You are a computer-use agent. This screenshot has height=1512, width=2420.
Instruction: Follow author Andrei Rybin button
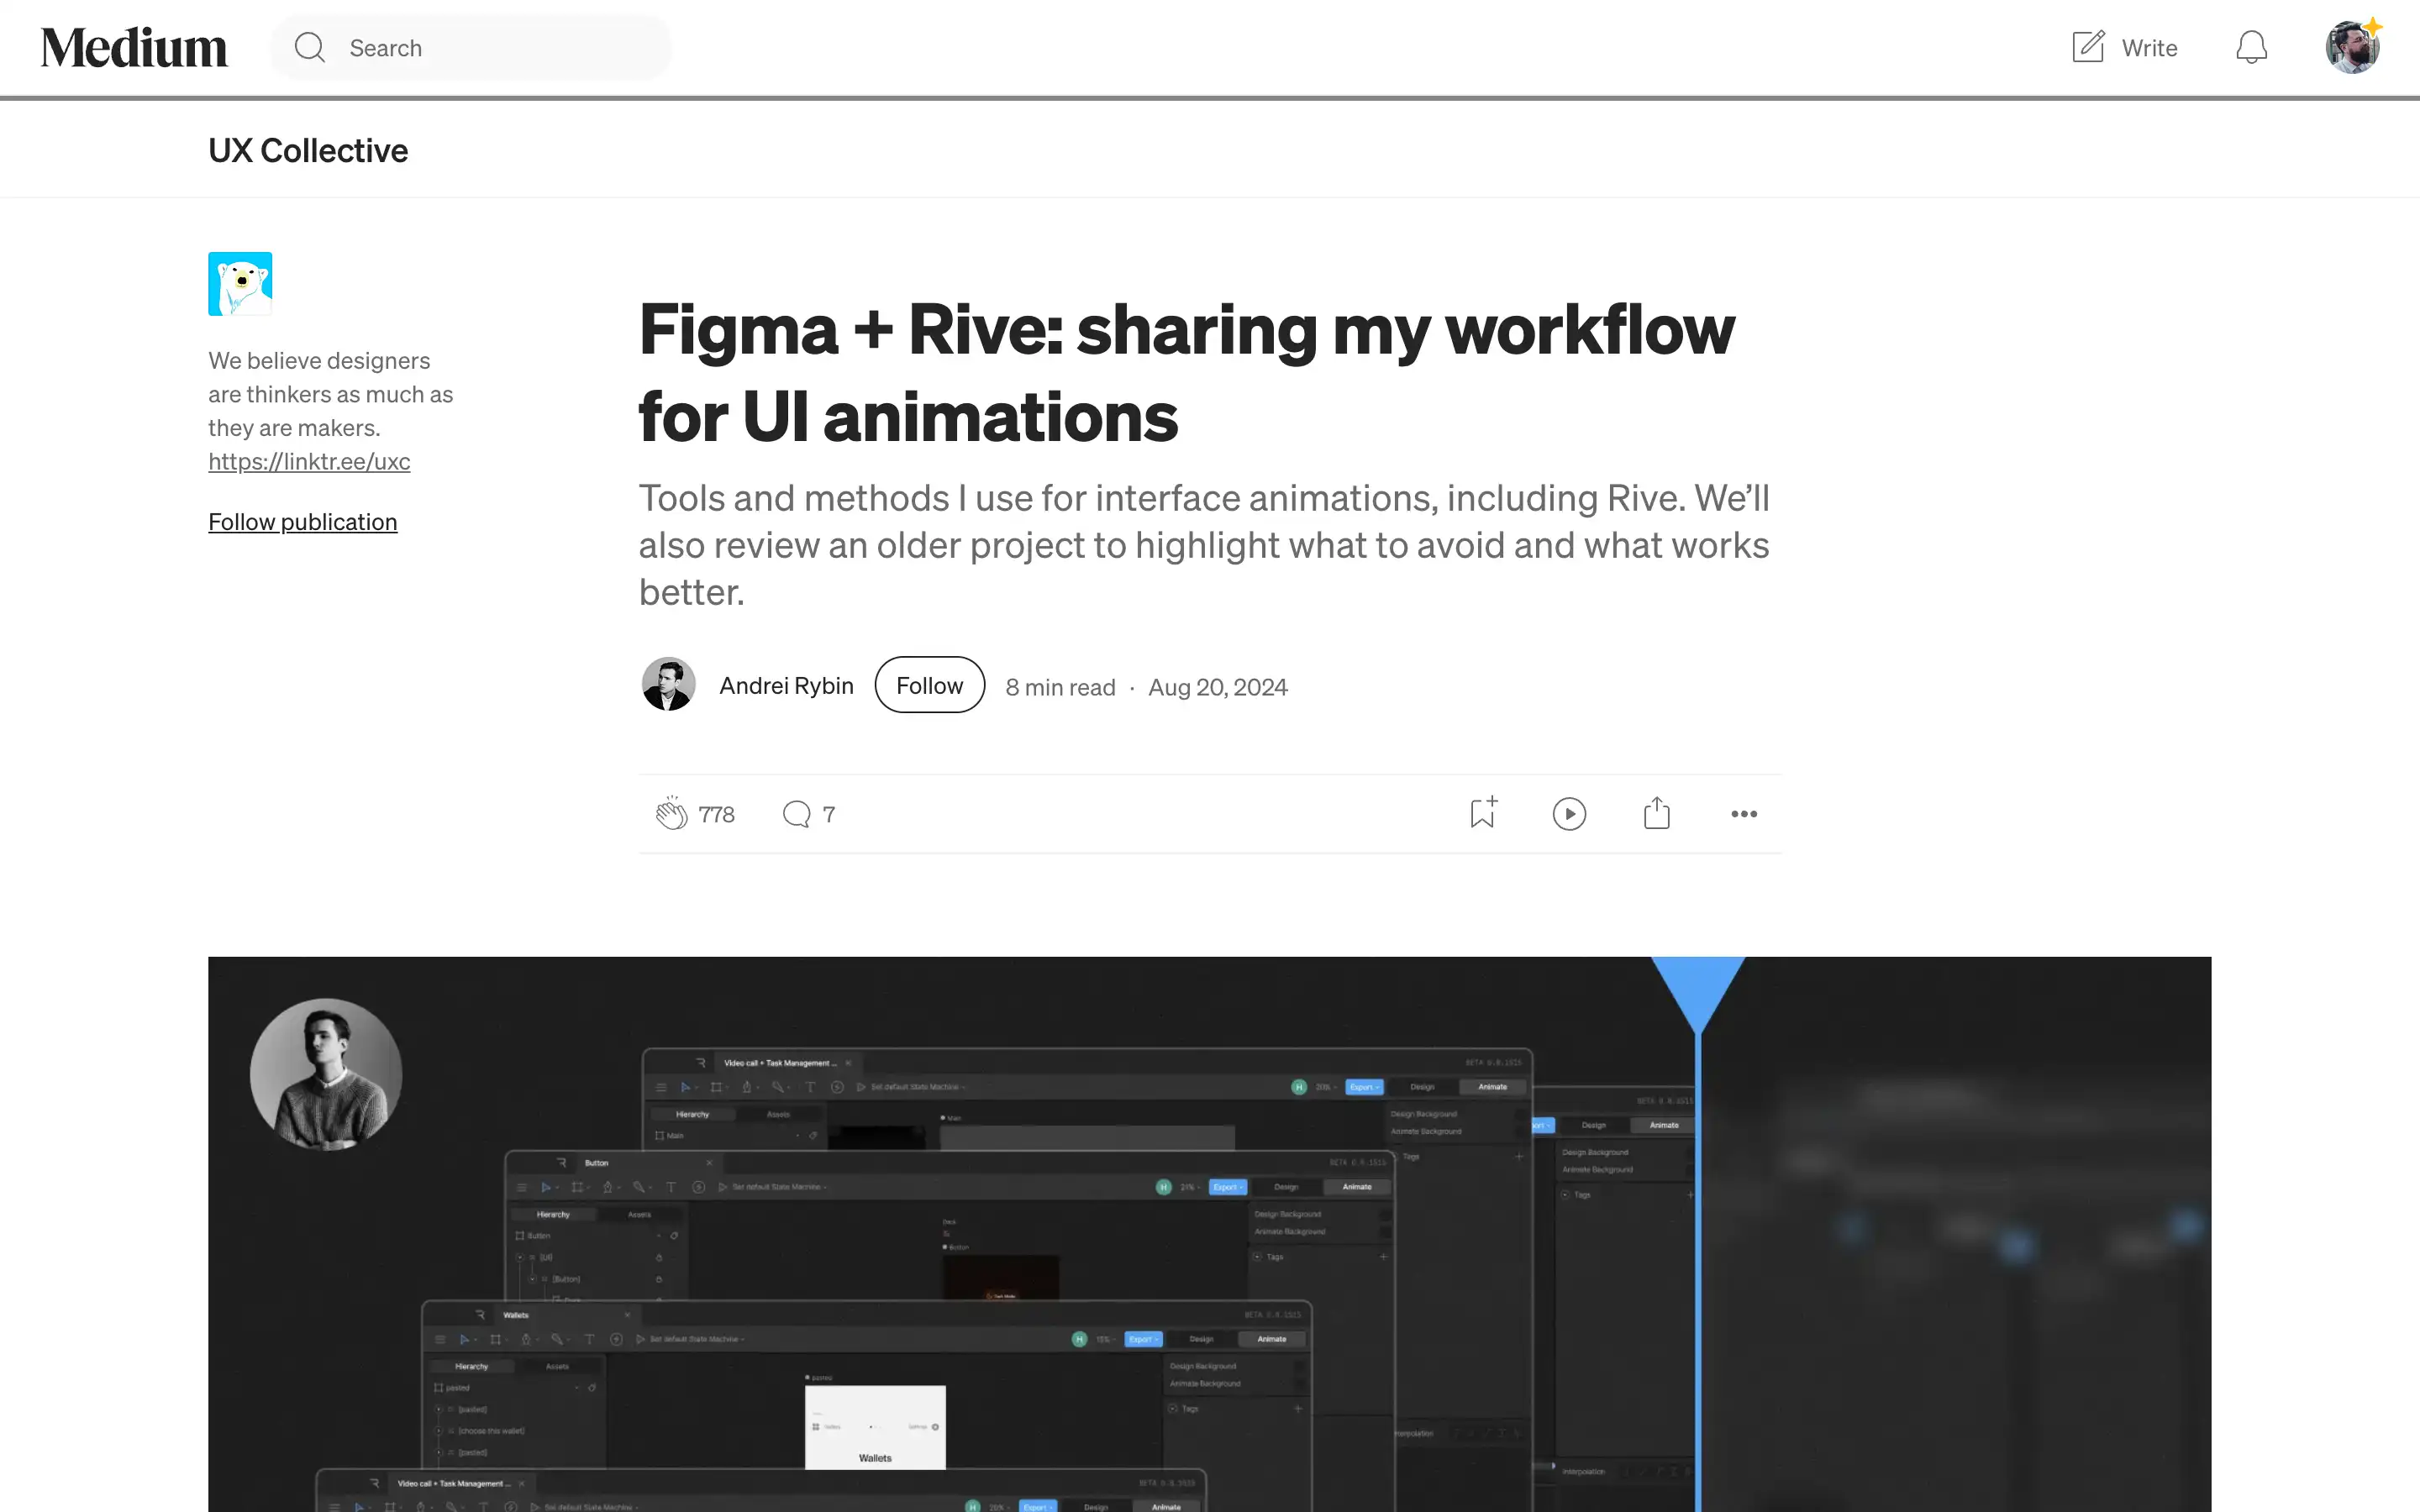[x=929, y=685]
